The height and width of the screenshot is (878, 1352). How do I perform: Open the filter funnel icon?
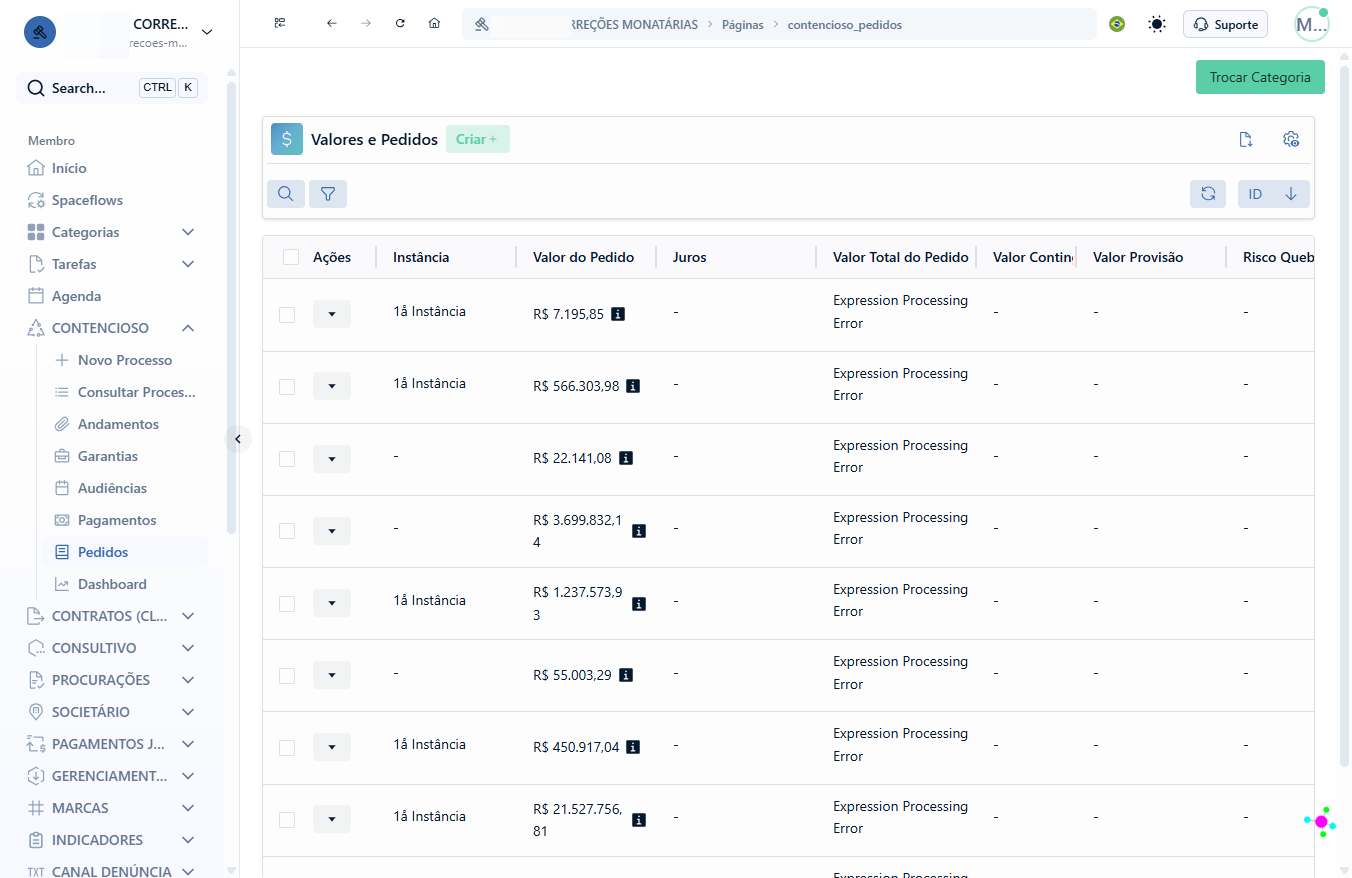click(328, 194)
